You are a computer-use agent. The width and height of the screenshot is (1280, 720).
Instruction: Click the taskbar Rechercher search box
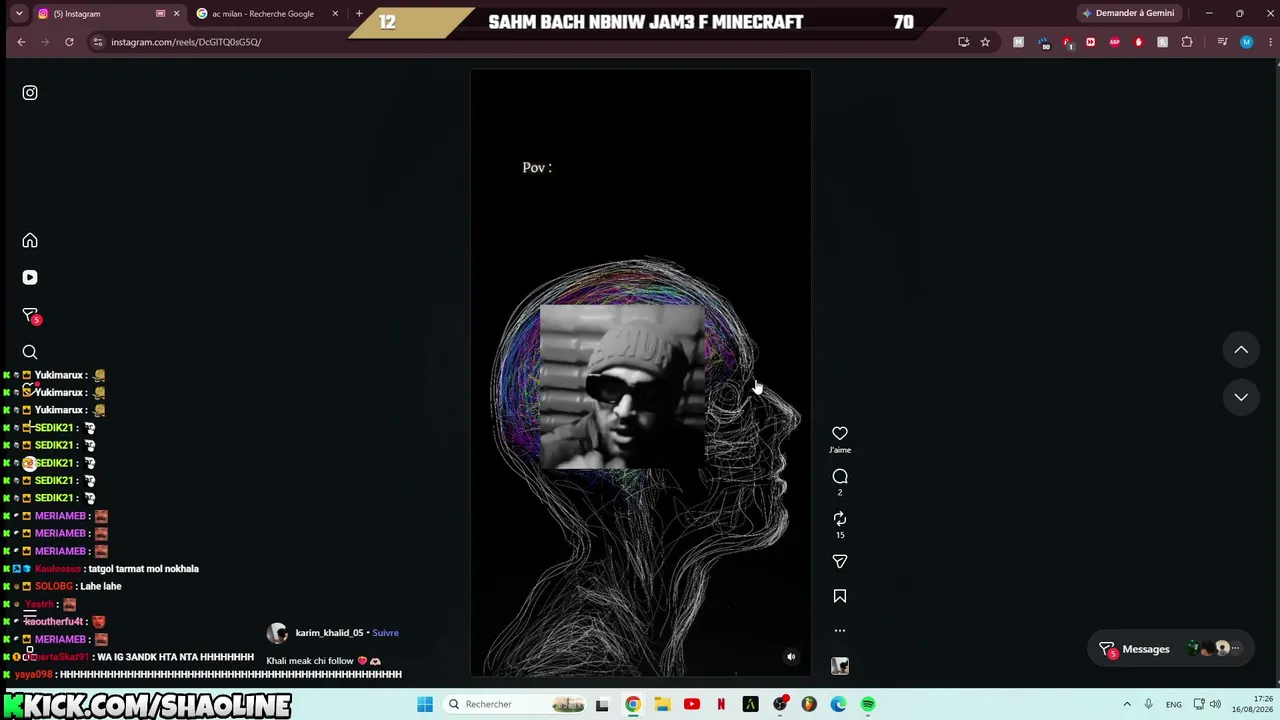(x=514, y=704)
